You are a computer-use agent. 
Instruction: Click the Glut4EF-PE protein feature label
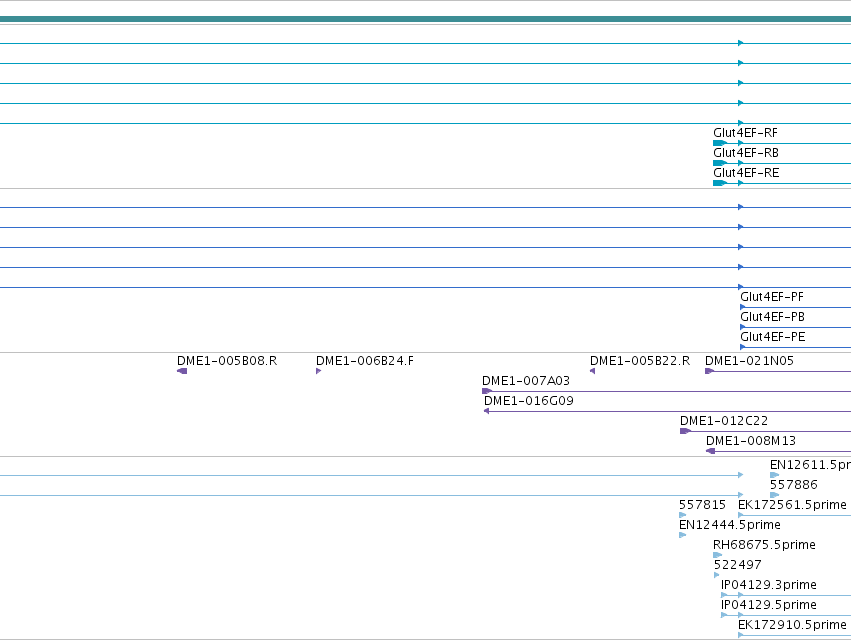coord(772,337)
